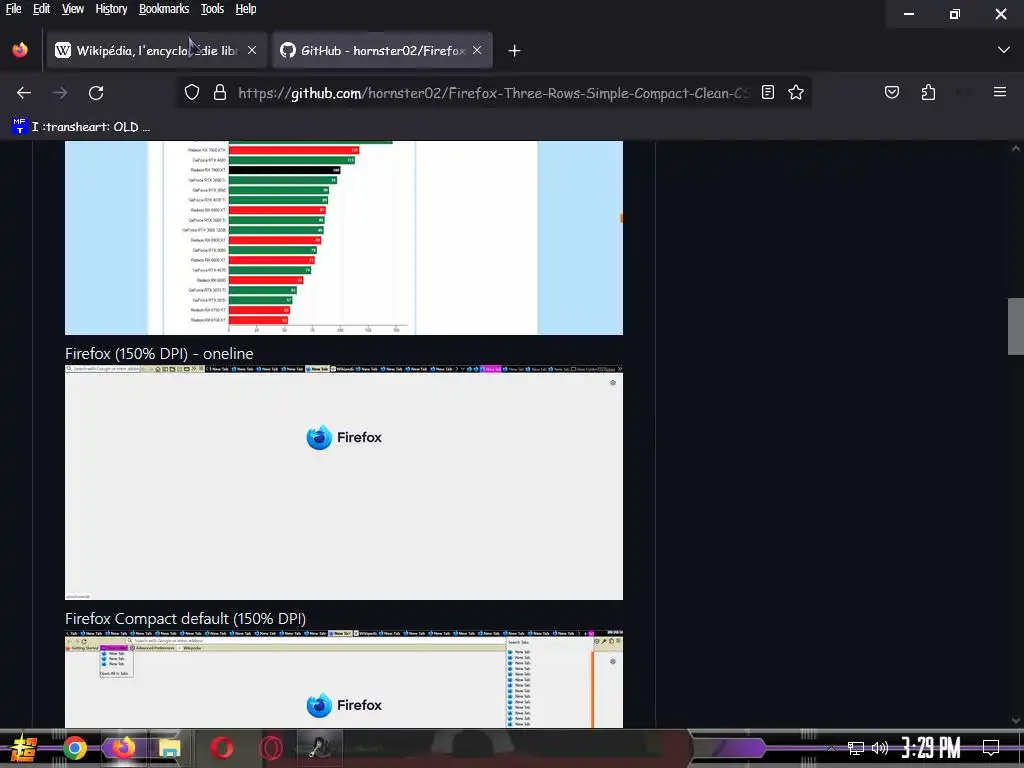Click the scrollbar down arrow

[x=1016, y=720]
